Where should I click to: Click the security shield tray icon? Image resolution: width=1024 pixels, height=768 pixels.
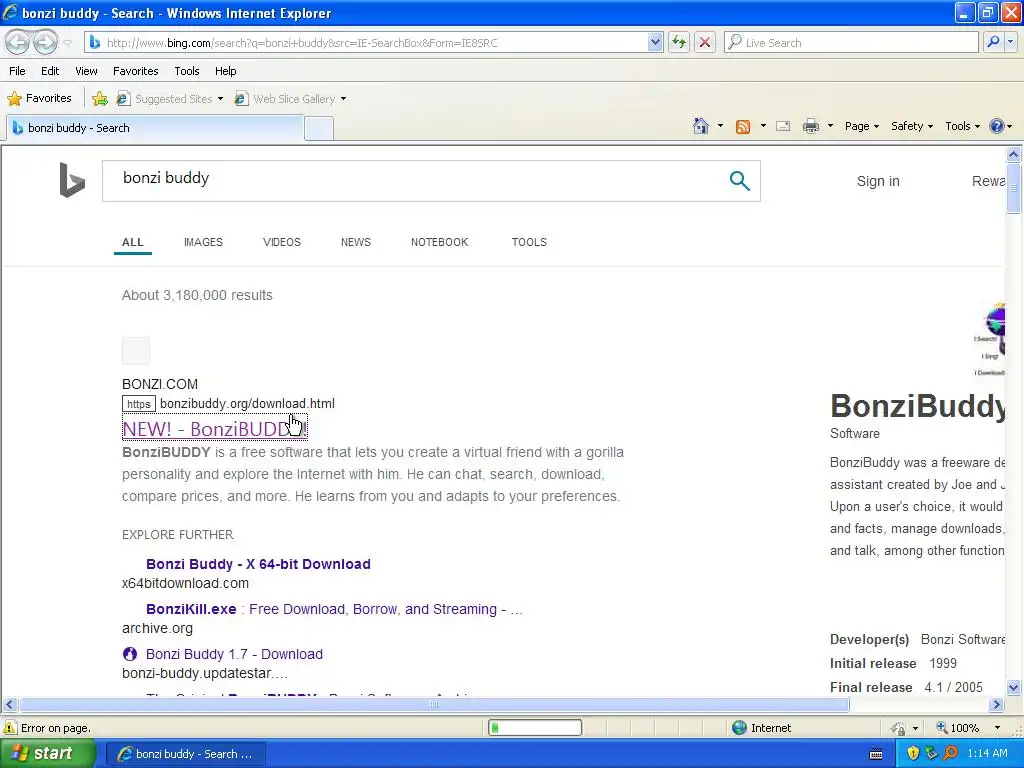point(913,753)
